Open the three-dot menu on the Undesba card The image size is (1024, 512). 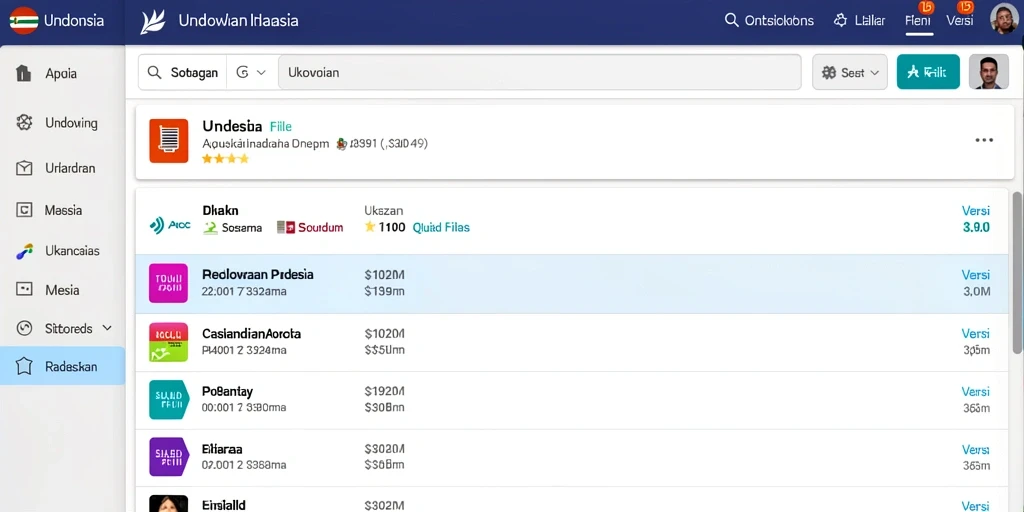(984, 140)
